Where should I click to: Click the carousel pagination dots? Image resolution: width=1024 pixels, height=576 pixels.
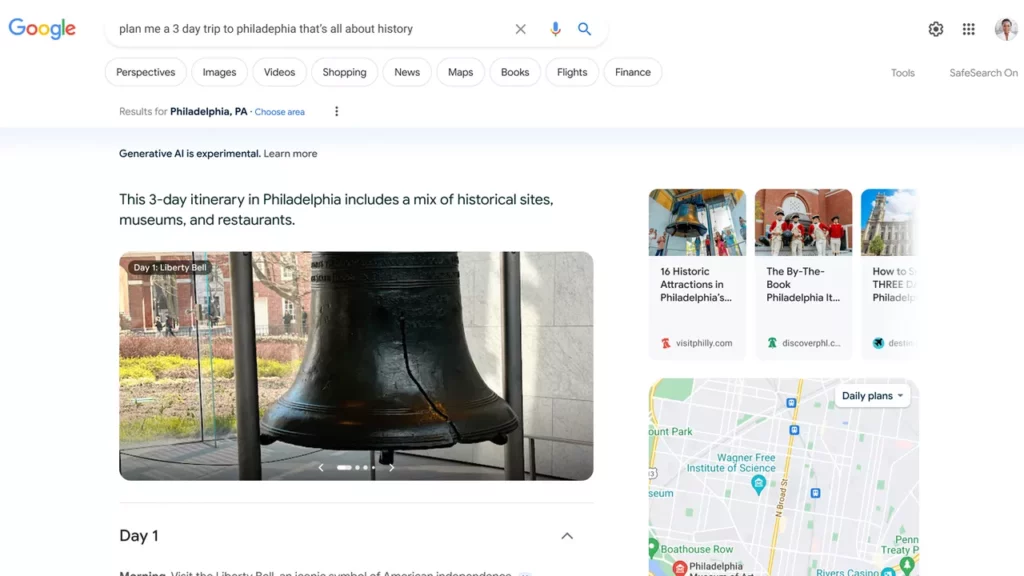356,468
